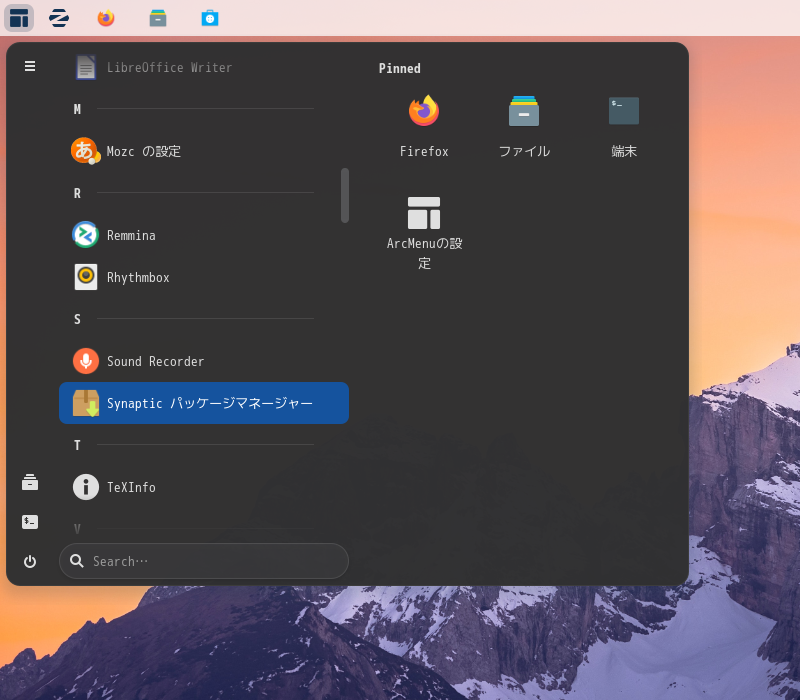The image size is (800, 700).
Task: Click the search magnifier icon
Action: (x=77, y=561)
